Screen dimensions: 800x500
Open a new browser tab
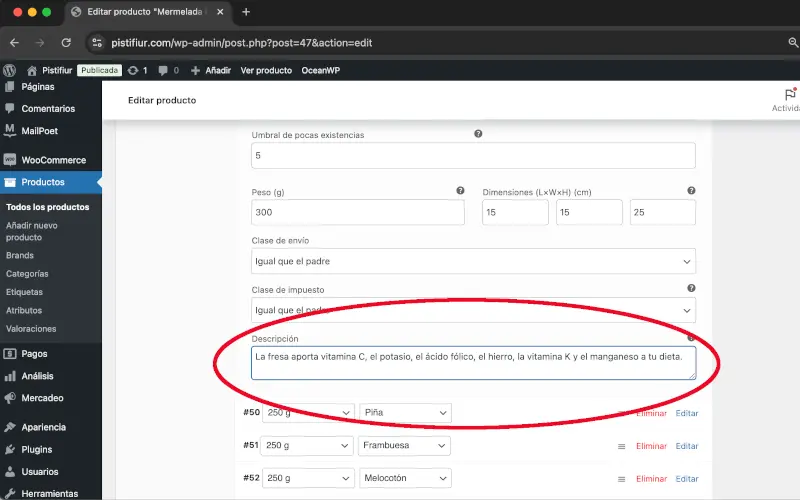246,12
